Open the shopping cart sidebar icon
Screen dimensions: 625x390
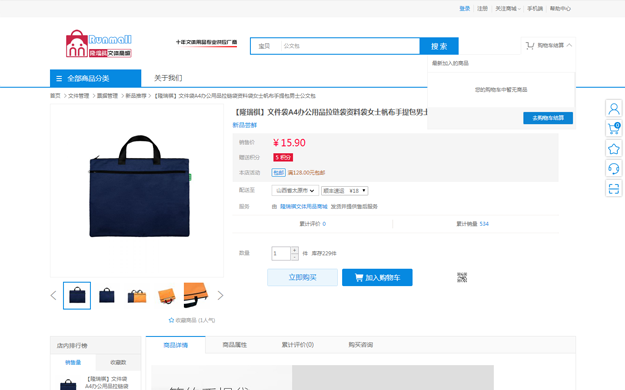coord(614,128)
